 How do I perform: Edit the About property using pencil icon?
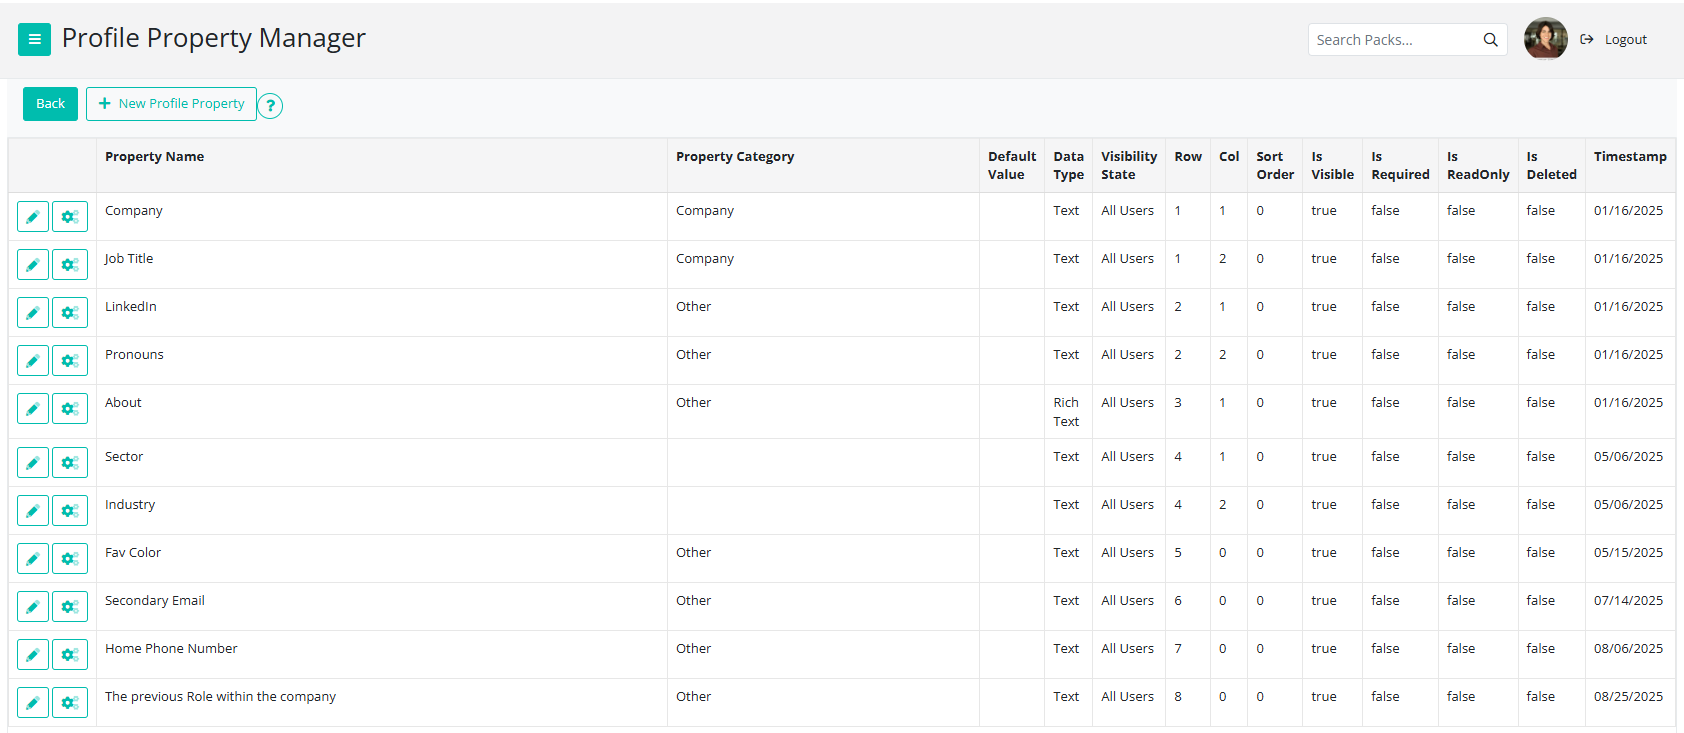pos(33,409)
